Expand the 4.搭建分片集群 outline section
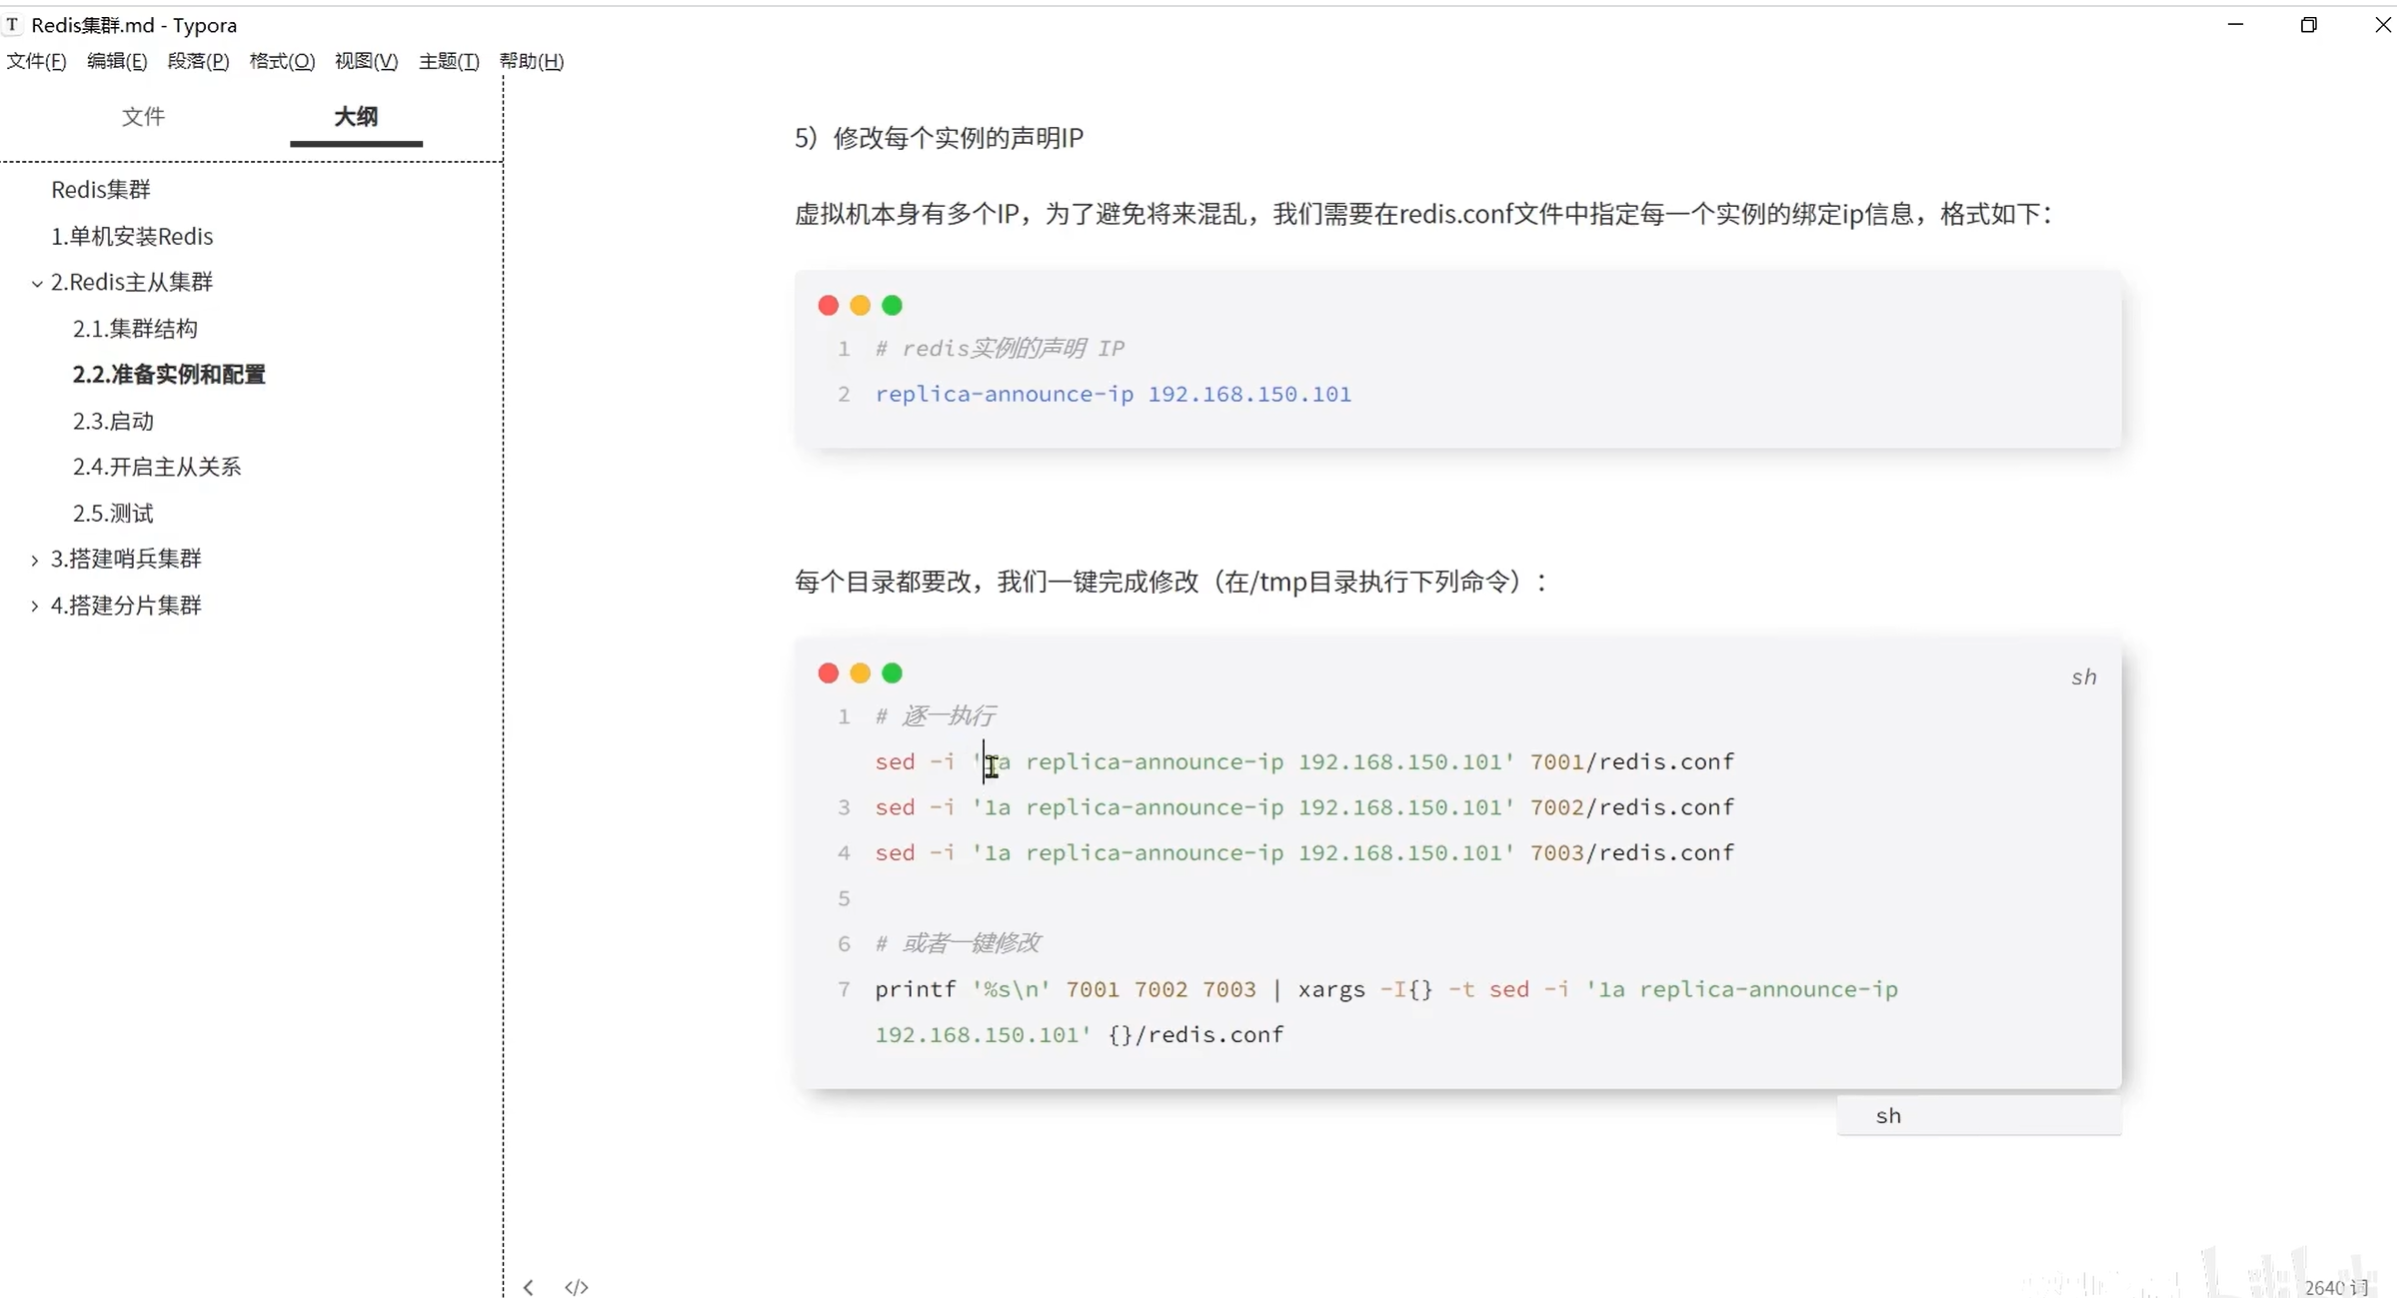Image resolution: width=2397 pixels, height=1298 pixels. pyautogui.click(x=35, y=606)
